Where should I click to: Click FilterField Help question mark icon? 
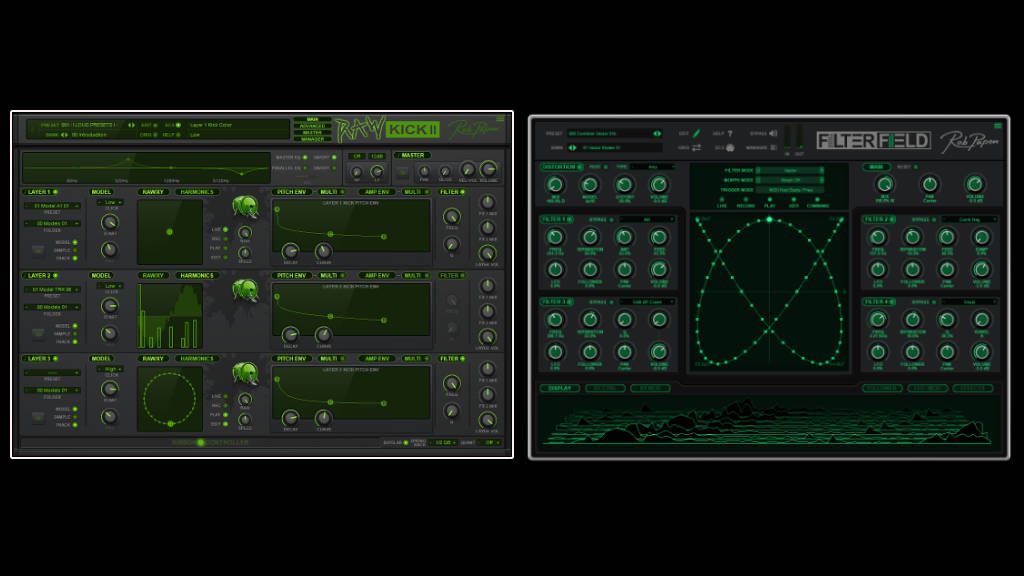(730, 133)
